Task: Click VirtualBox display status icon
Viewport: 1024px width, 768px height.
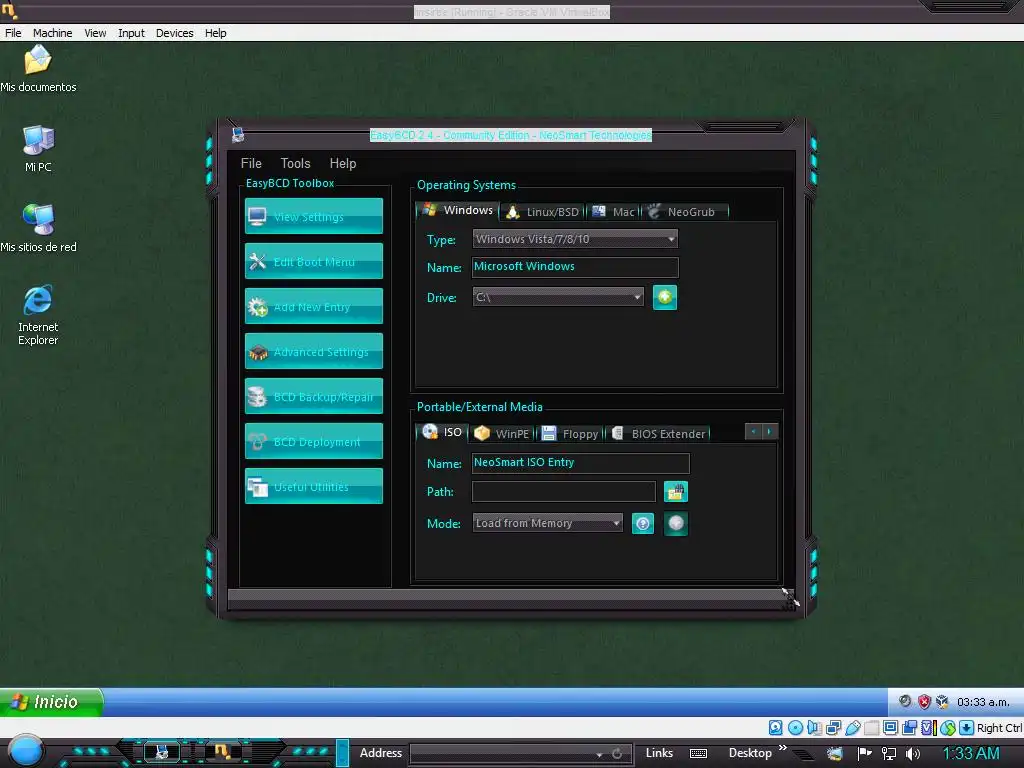Action: (890, 728)
